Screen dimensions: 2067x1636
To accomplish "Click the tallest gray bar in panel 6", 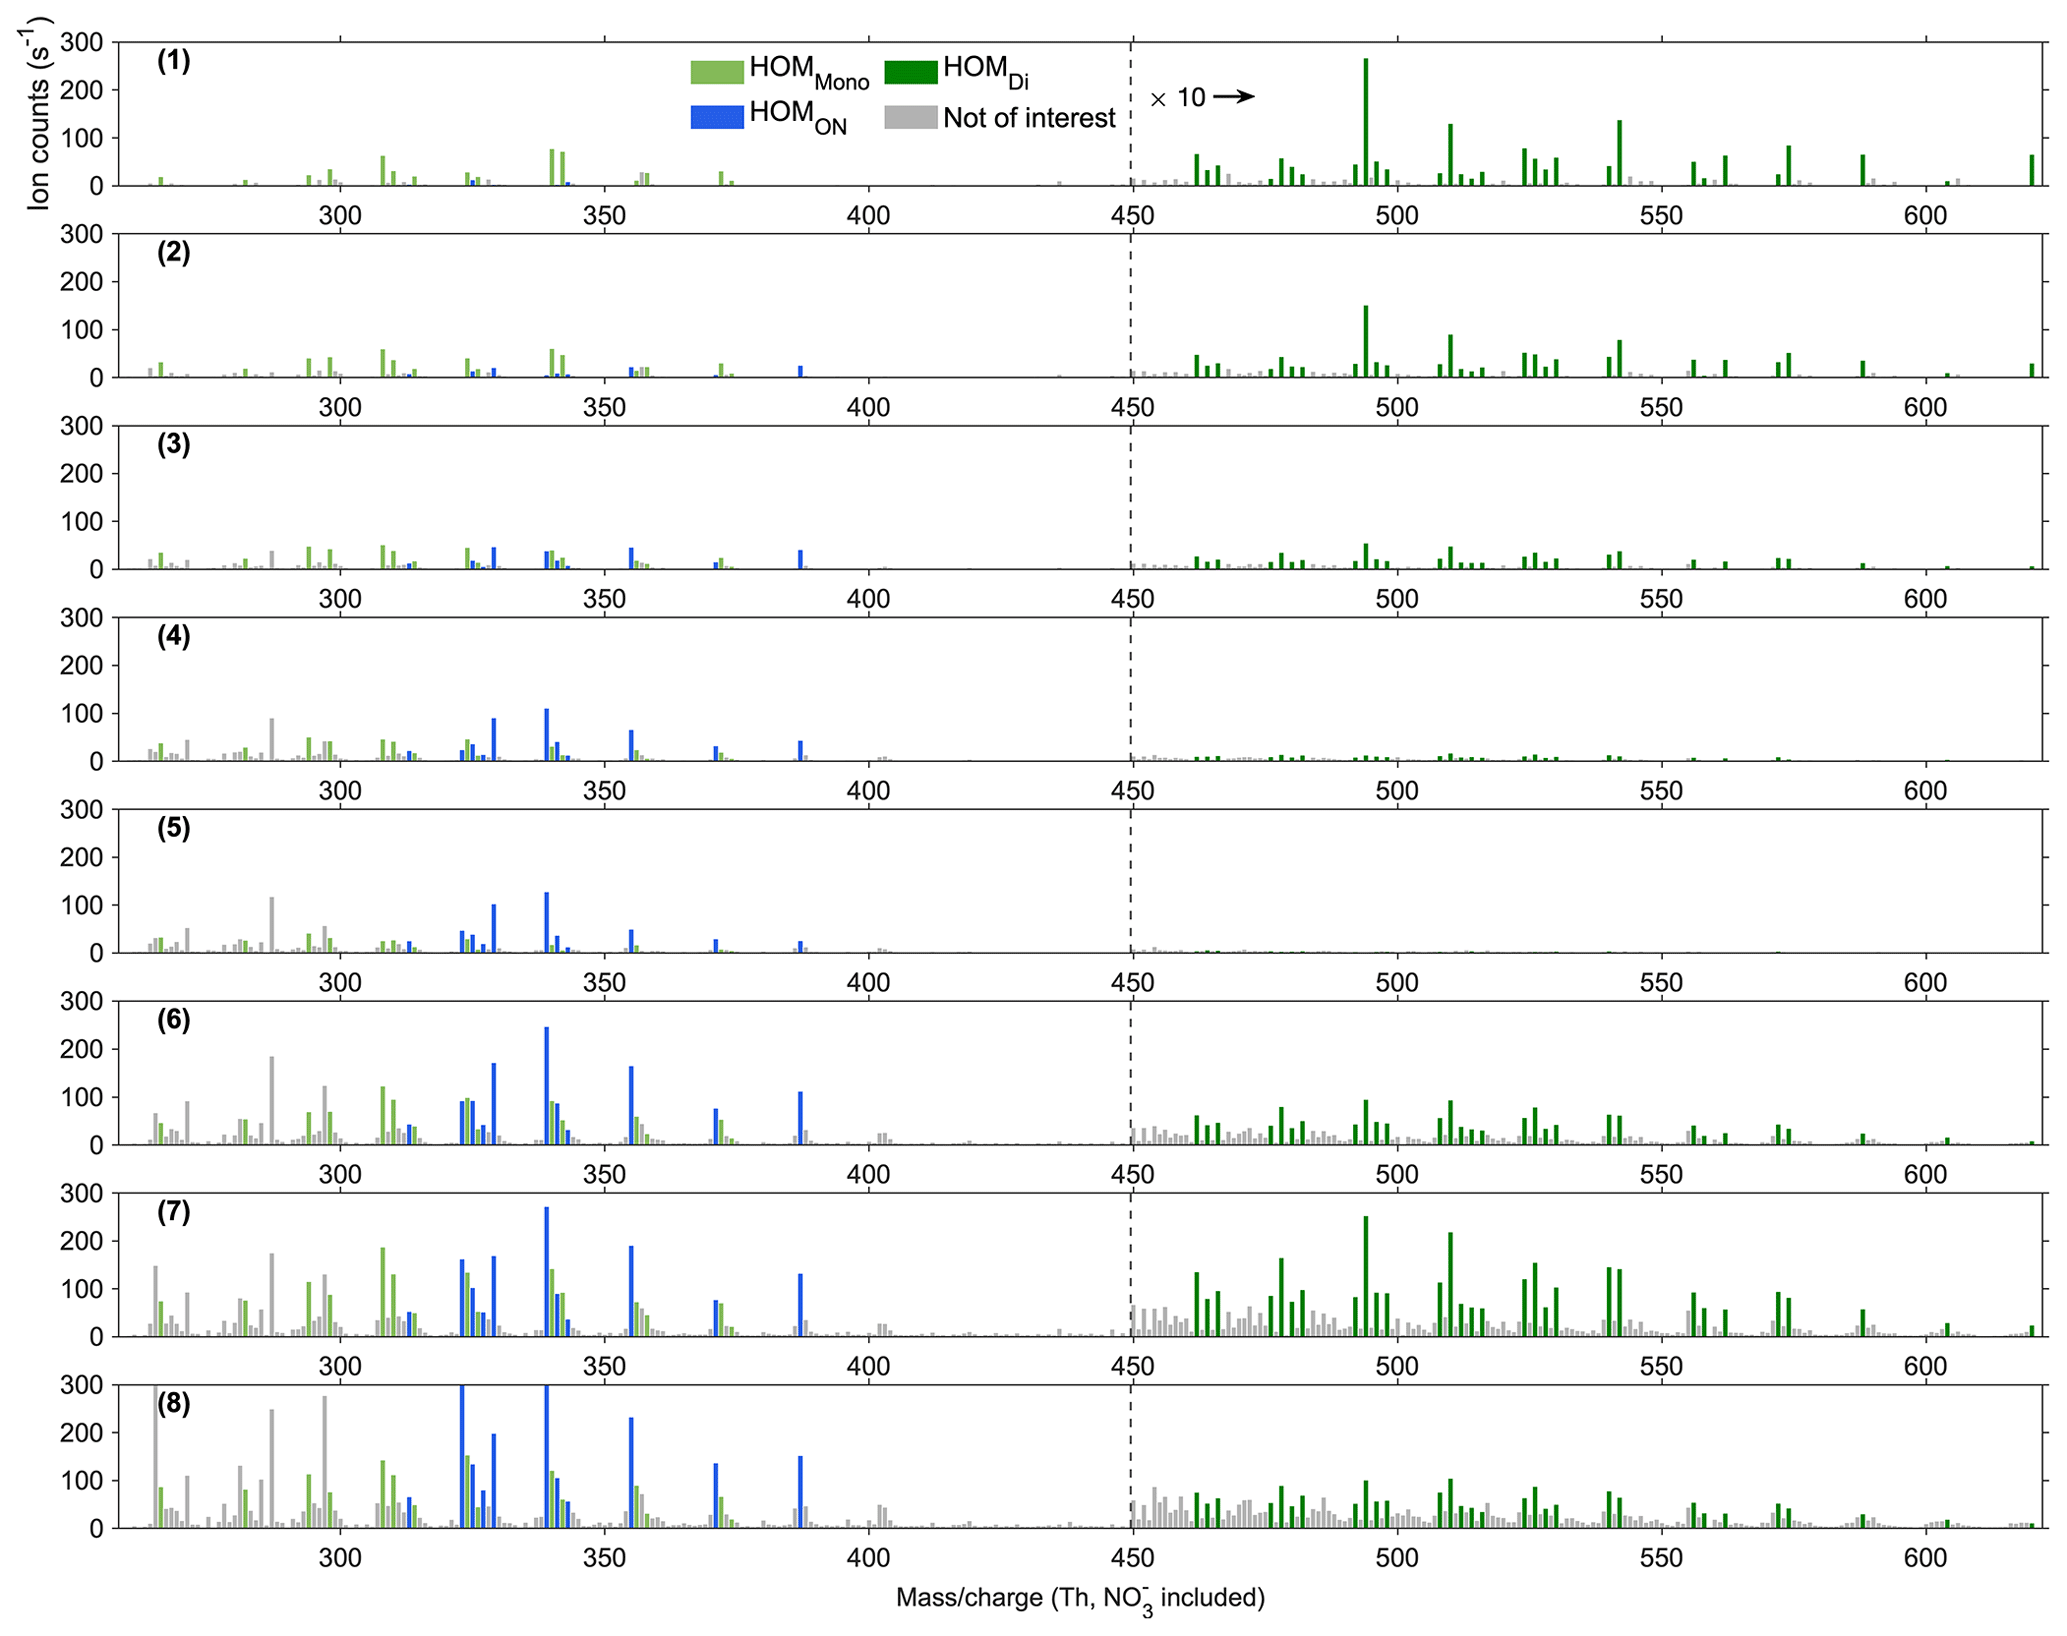I will (271, 1102).
